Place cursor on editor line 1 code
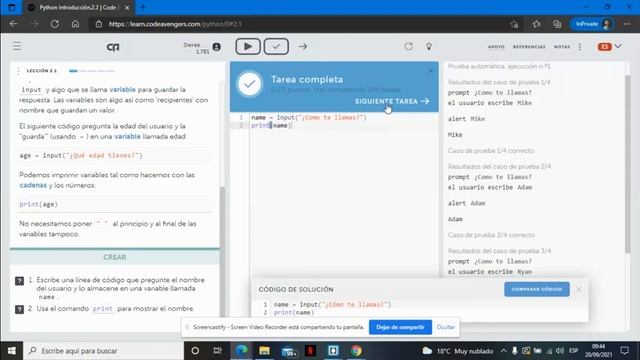The width and height of the screenshot is (640, 360). [x=309, y=118]
